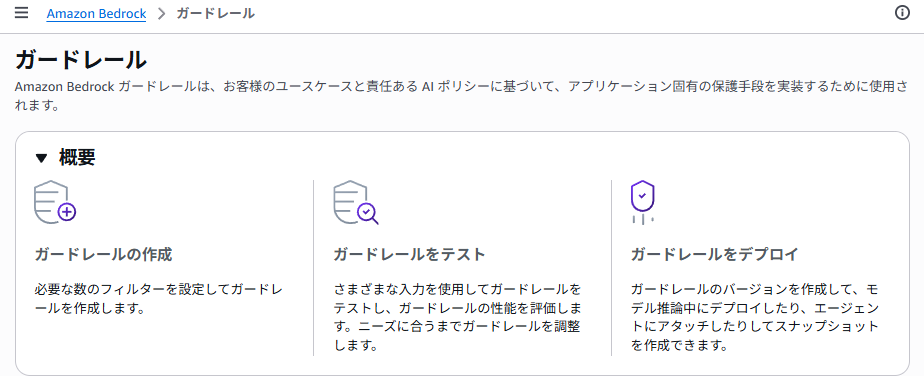Click the shield with plus icon
This screenshot has height=376, width=924.
tap(55, 202)
